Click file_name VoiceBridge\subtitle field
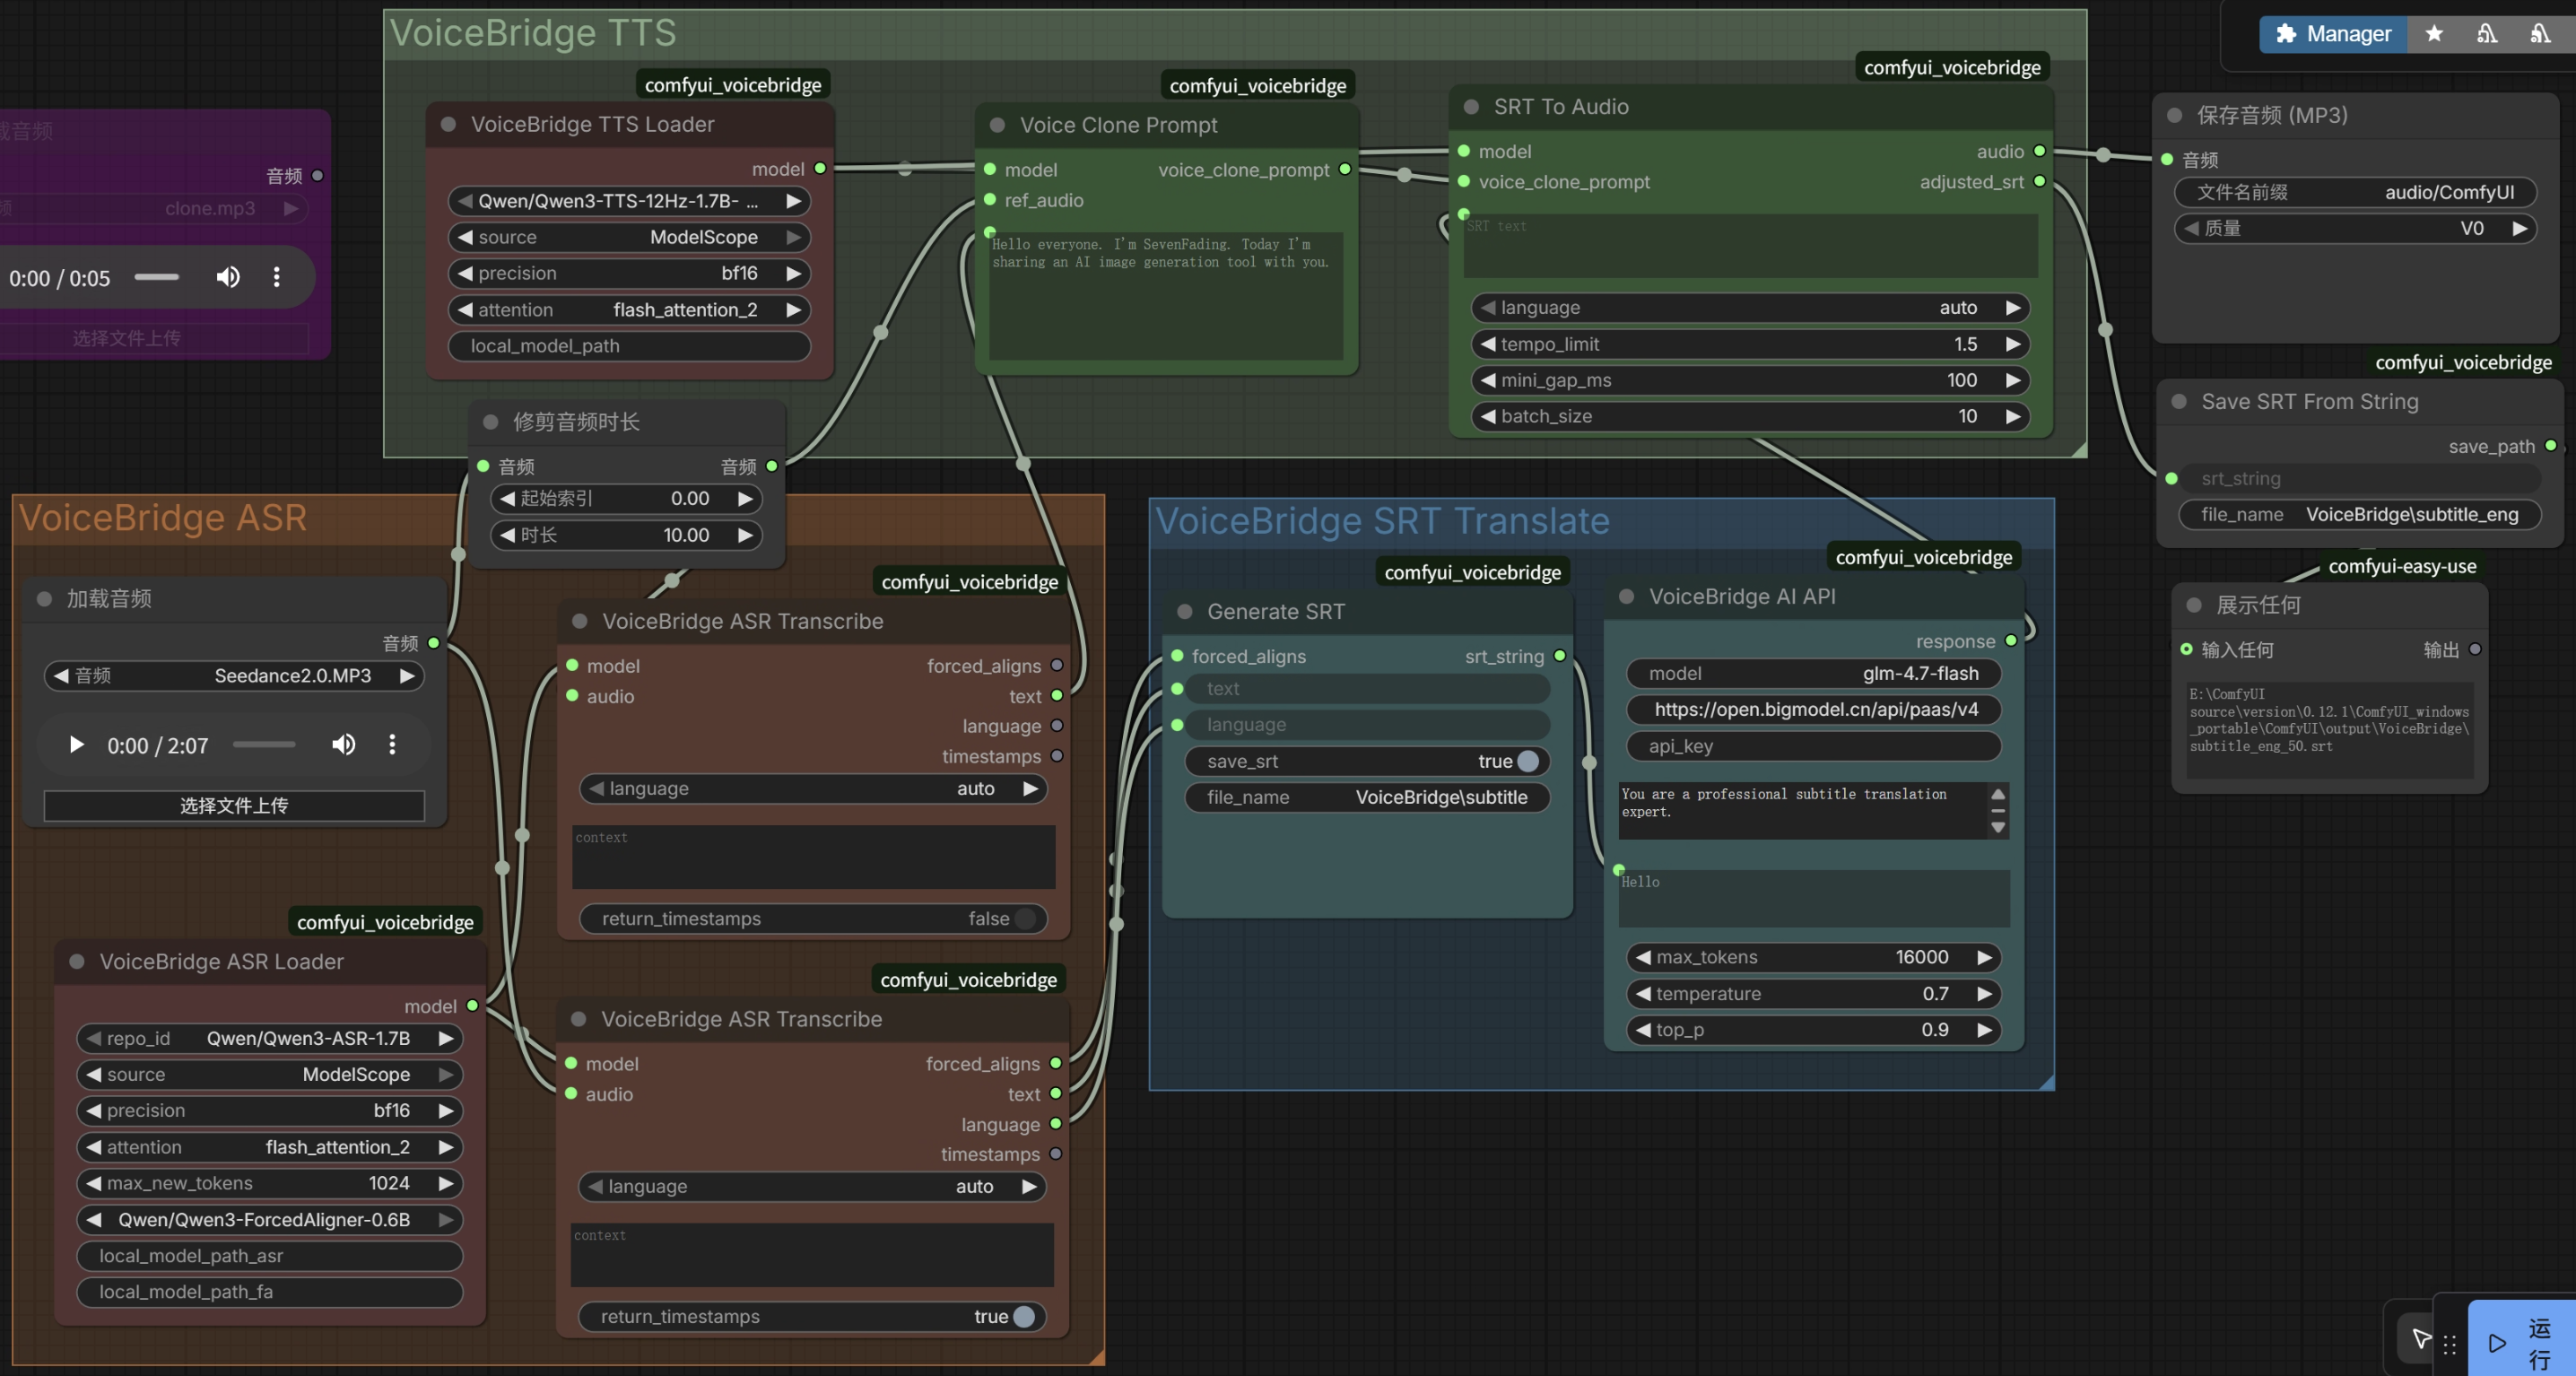Image resolution: width=2576 pixels, height=1376 pixels. (1367, 798)
